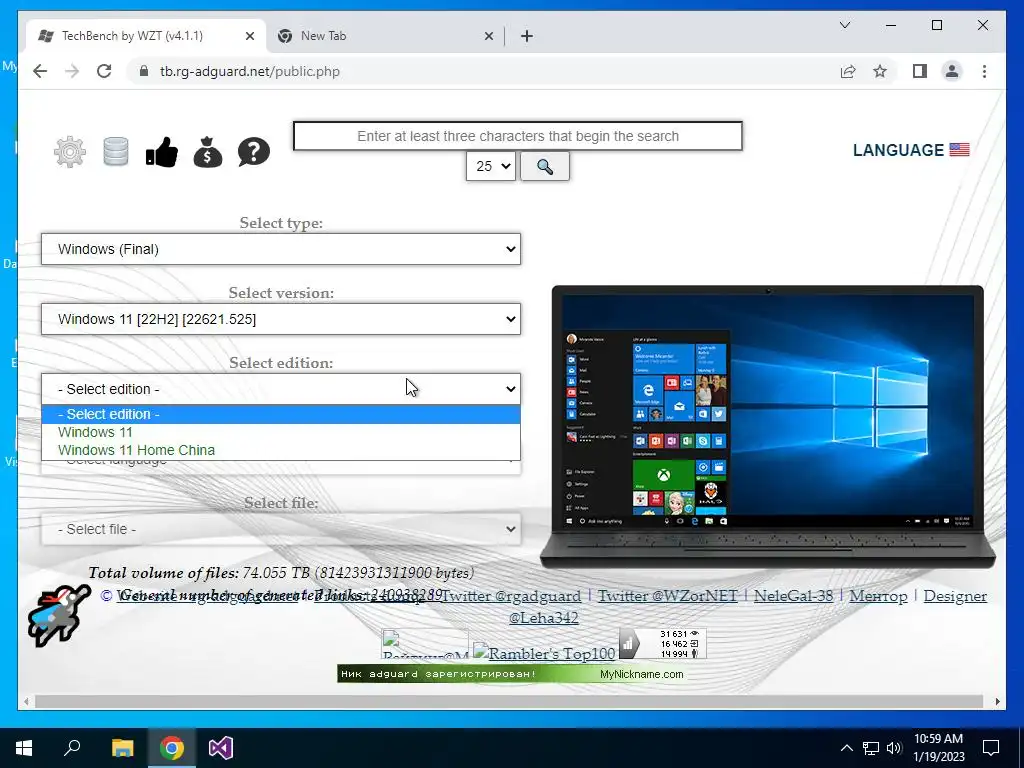Open the donate money bag icon
This screenshot has width=1024, height=768.
pyautogui.click(x=208, y=152)
